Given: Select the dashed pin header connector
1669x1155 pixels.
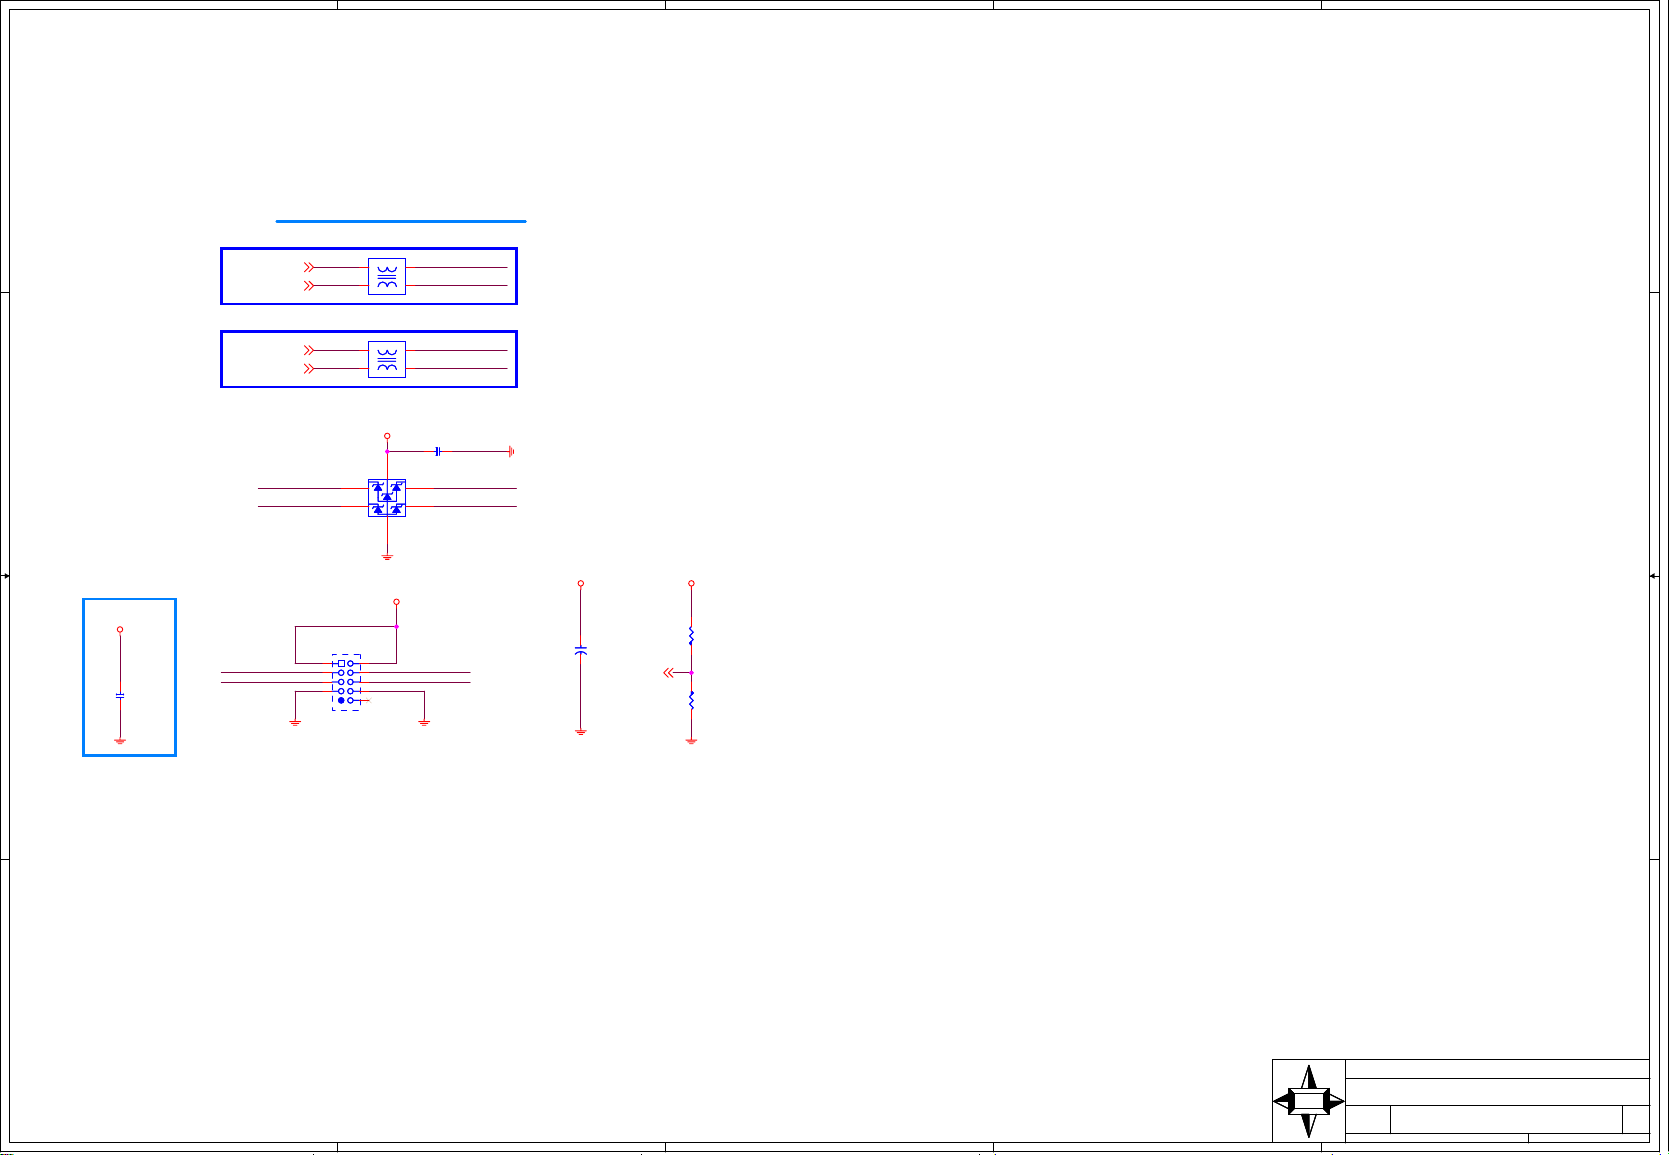Looking at the screenshot, I should [x=346, y=682].
